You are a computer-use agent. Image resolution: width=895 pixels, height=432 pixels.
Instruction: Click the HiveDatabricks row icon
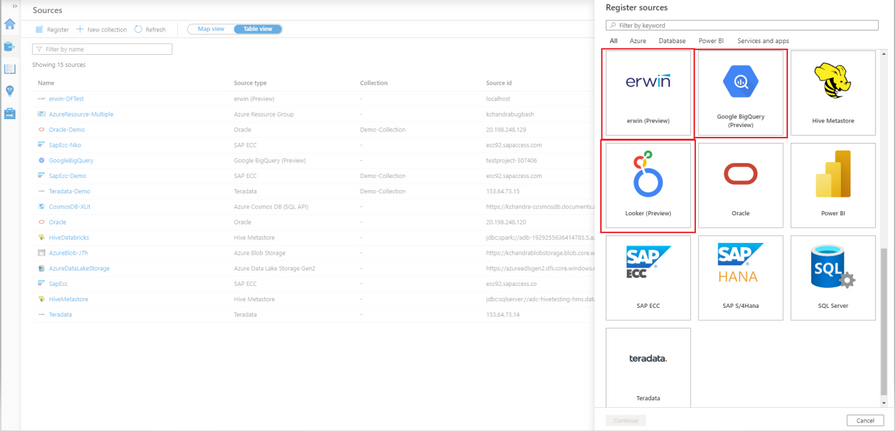[41, 237]
